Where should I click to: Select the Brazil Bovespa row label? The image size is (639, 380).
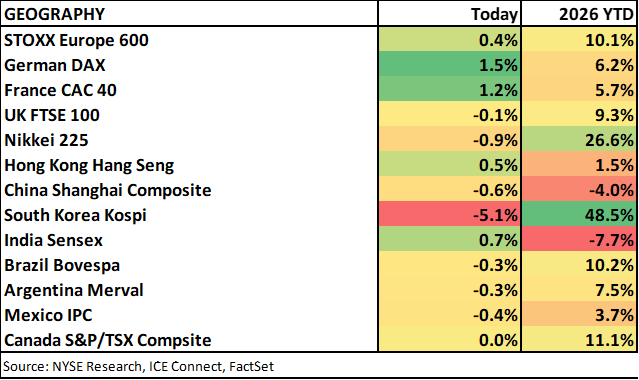(x=62, y=265)
